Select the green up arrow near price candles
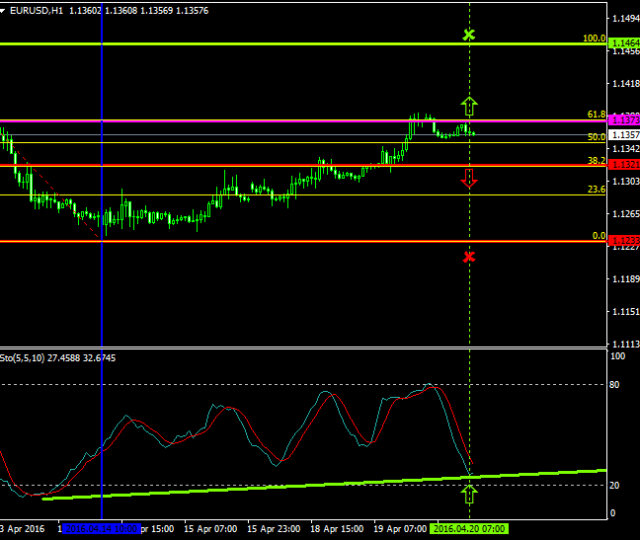This screenshot has width=640, height=540. click(469, 105)
